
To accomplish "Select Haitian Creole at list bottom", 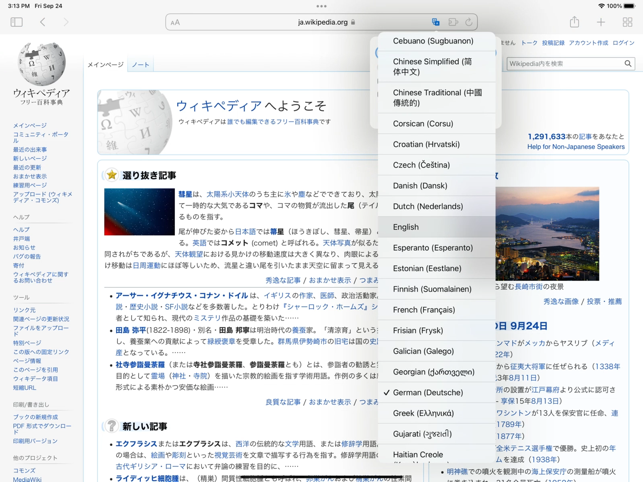I will tap(436, 454).
